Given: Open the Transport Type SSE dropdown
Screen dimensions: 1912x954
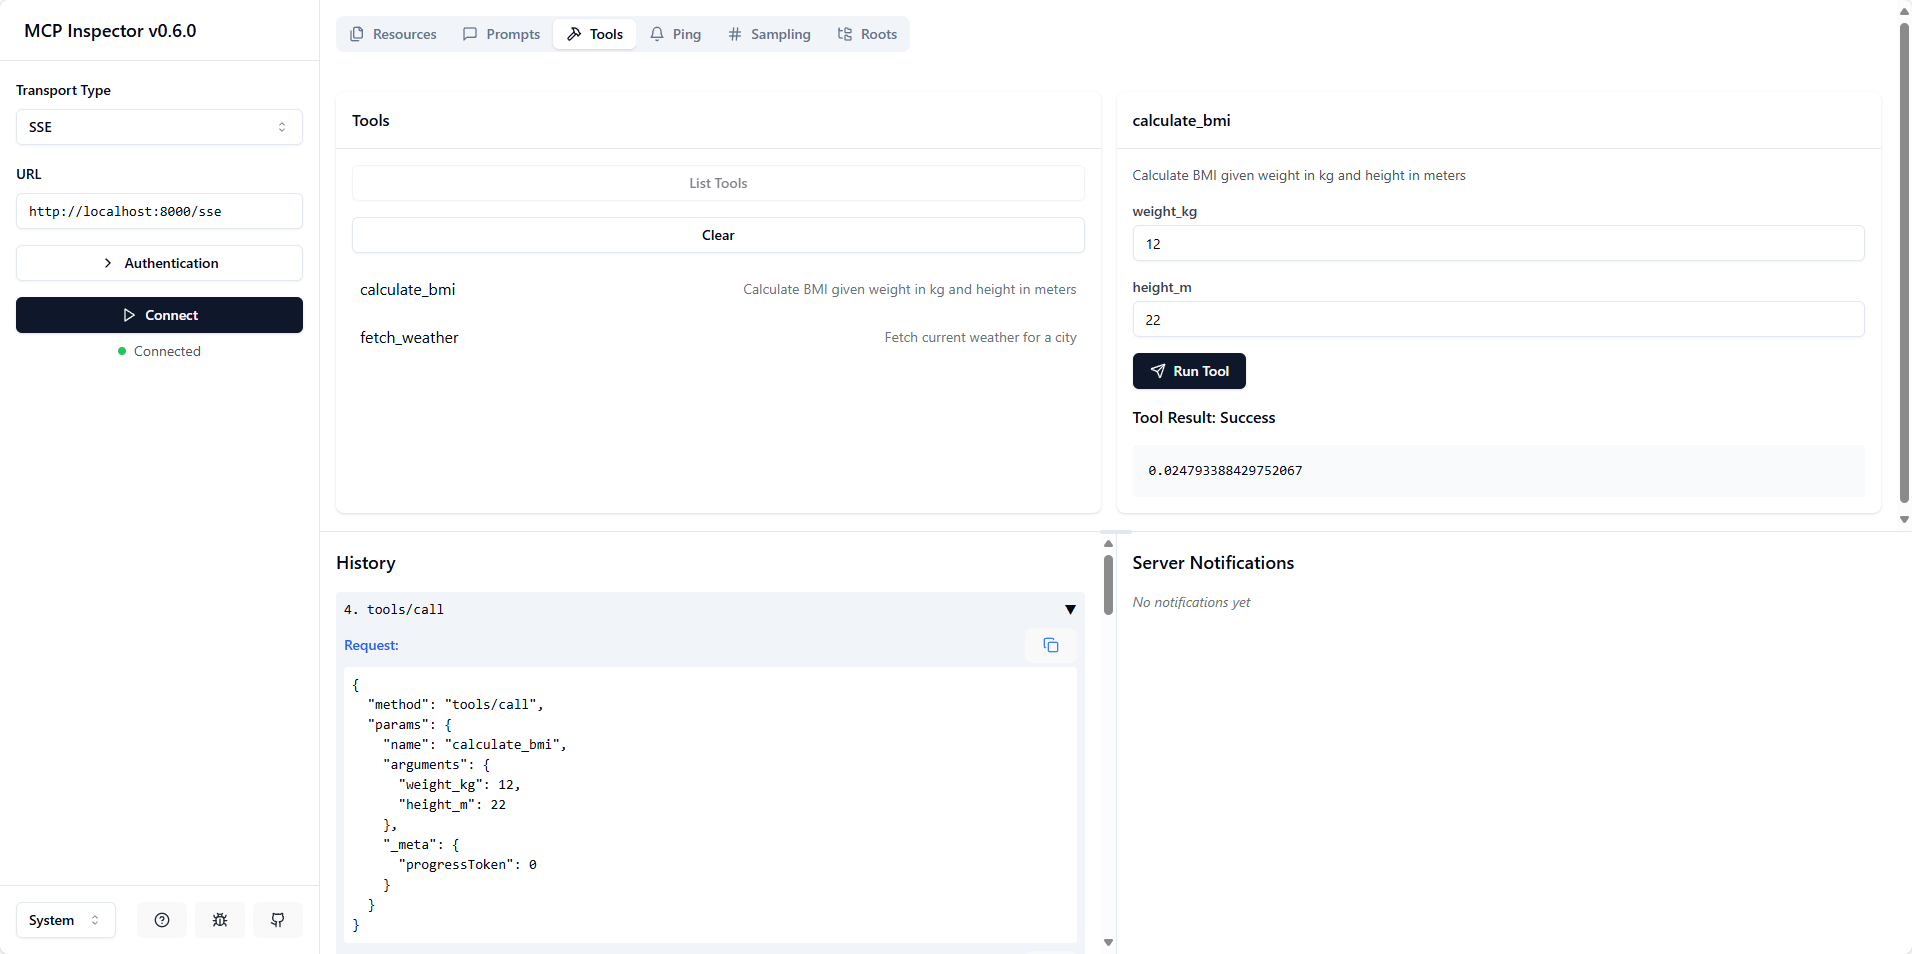Looking at the screenshot, I should 159,127.
